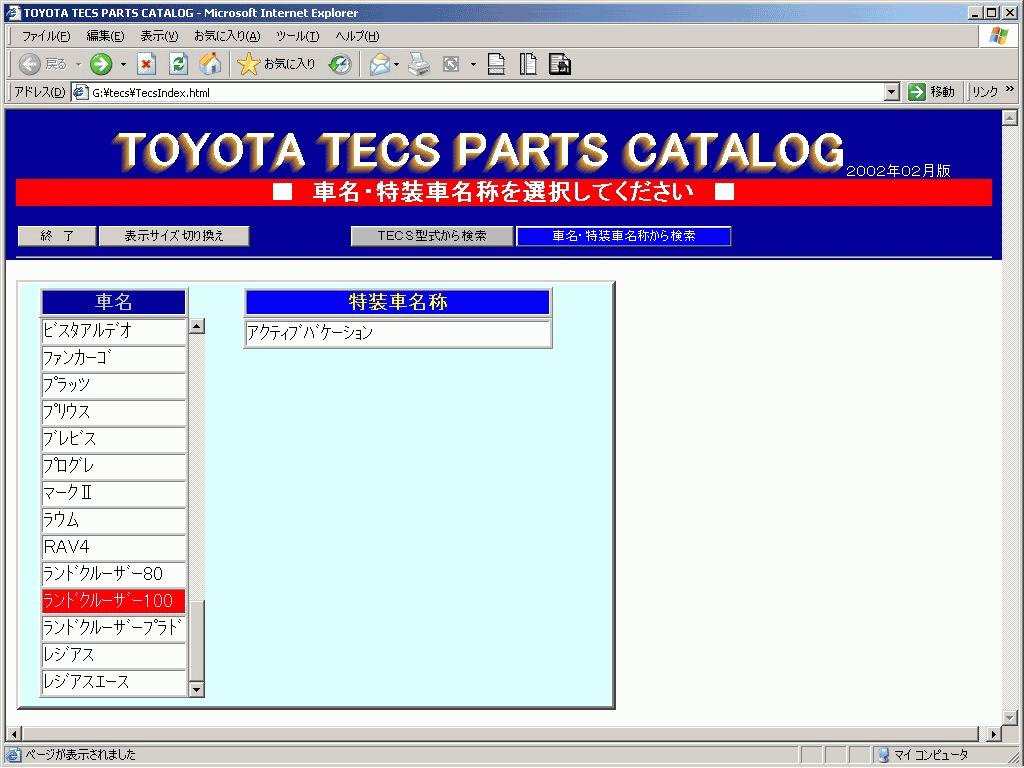Click TECS型式から検索 button
The image size is (1024, 768).
[432, 236]
